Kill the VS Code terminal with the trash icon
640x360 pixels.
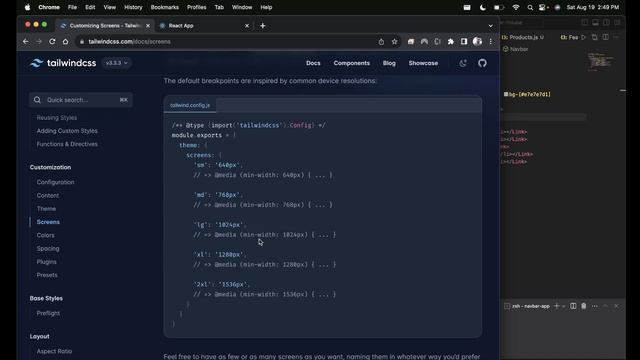584,306
